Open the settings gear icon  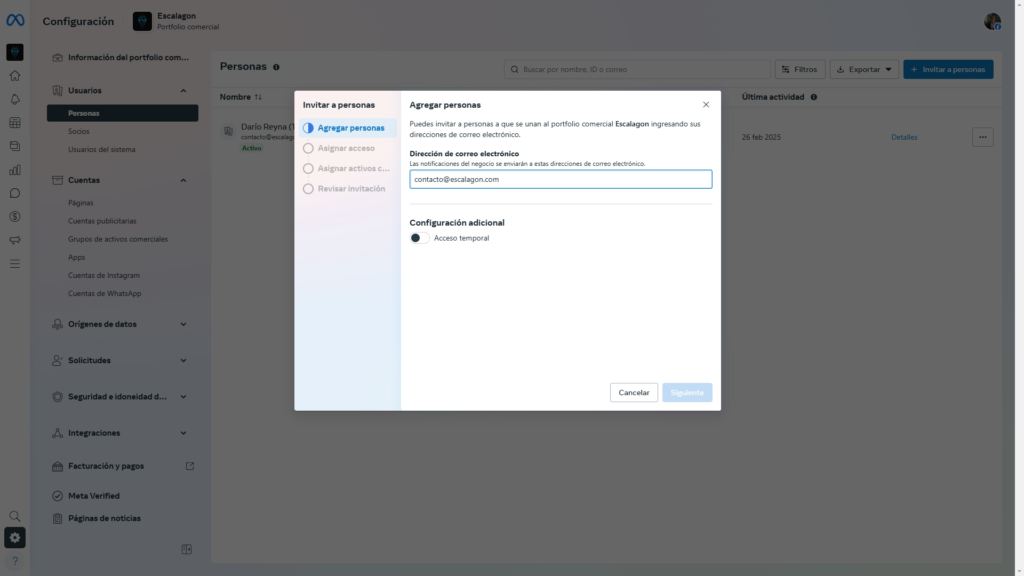(15, 538)
